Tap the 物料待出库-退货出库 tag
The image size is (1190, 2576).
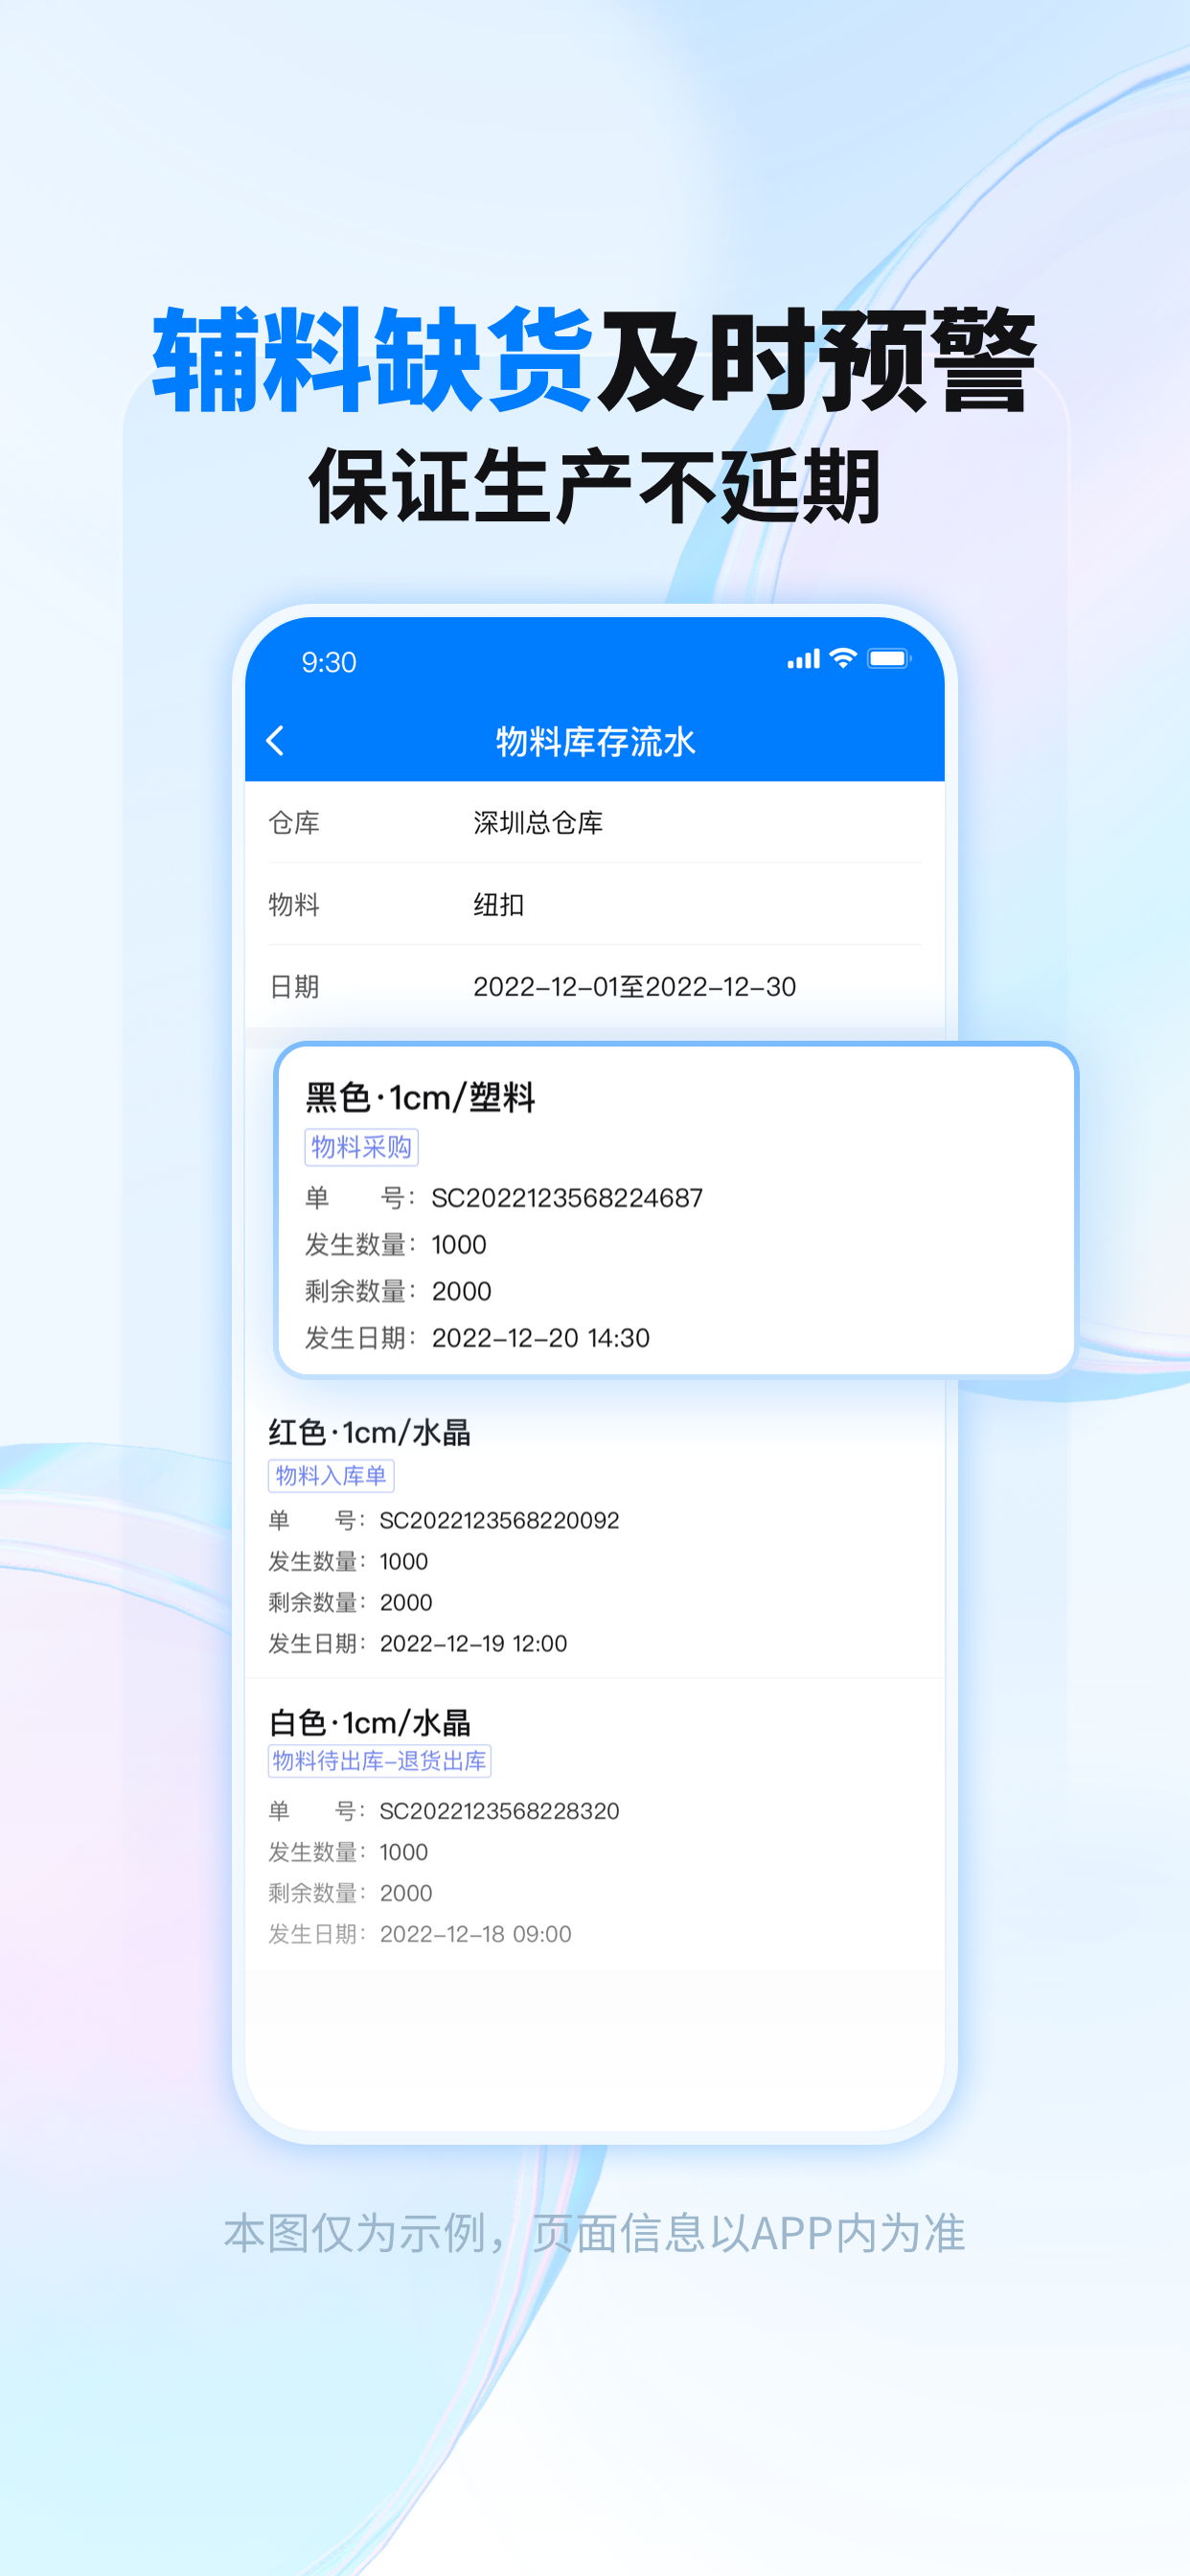(379, 1760)
